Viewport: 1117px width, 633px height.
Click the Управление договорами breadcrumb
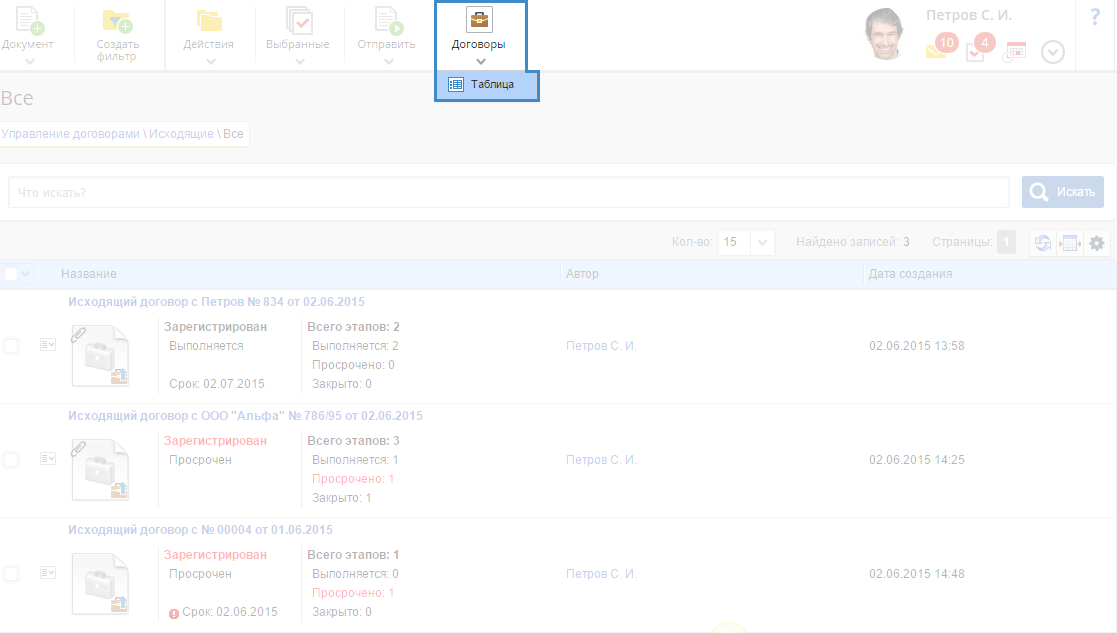coord(70,134)
